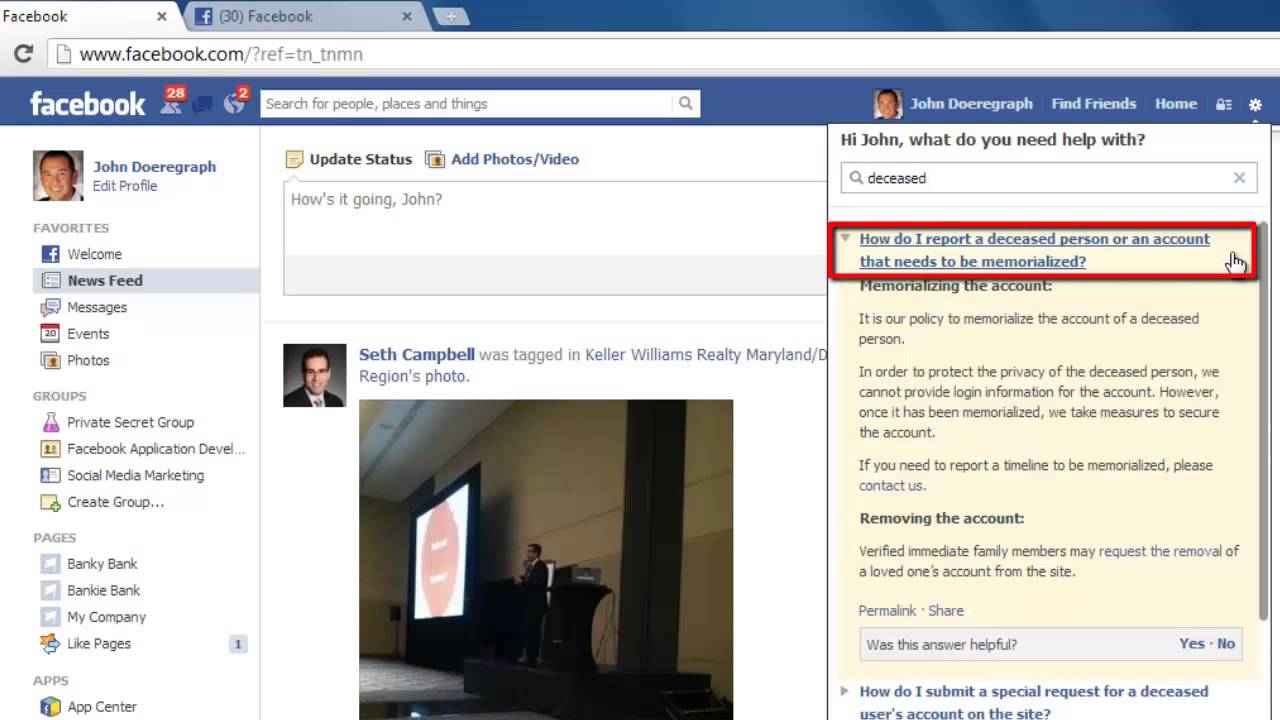Open Private Secret Group
1280x720 pixels.
pos(130,422)
